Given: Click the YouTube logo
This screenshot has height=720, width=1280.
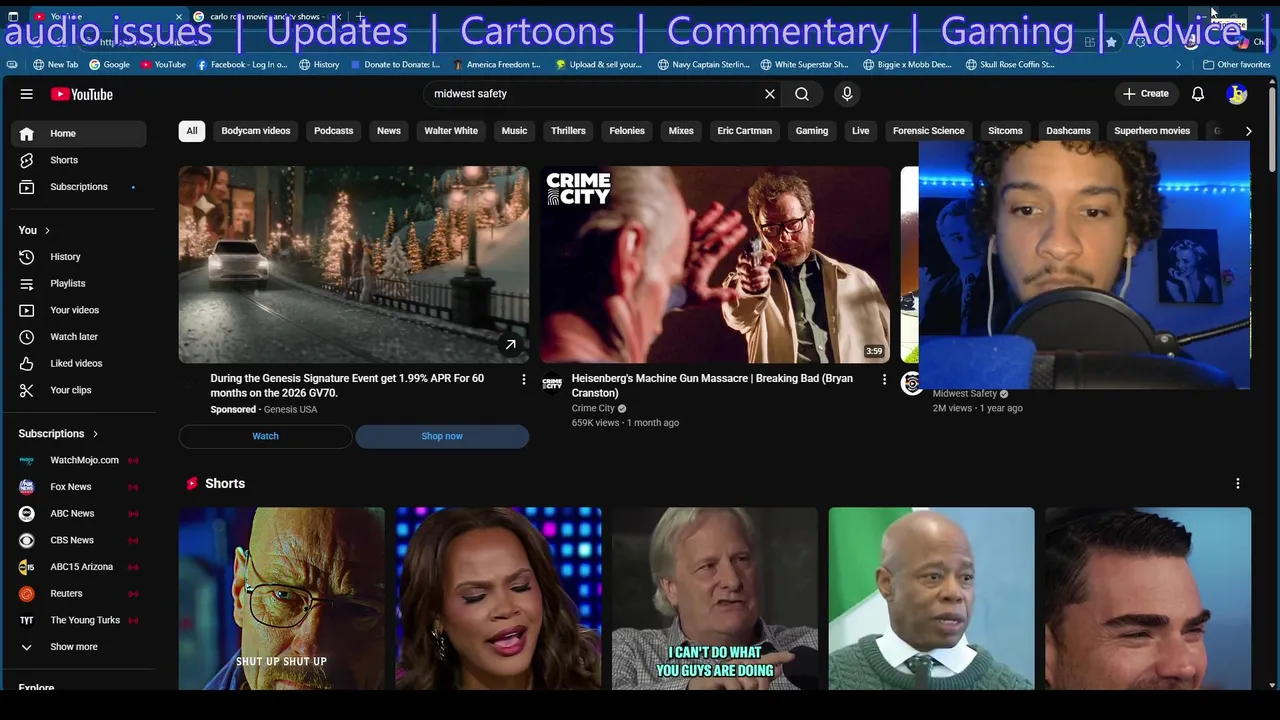Looking at the screenshot, I should (x=81, y=94).
